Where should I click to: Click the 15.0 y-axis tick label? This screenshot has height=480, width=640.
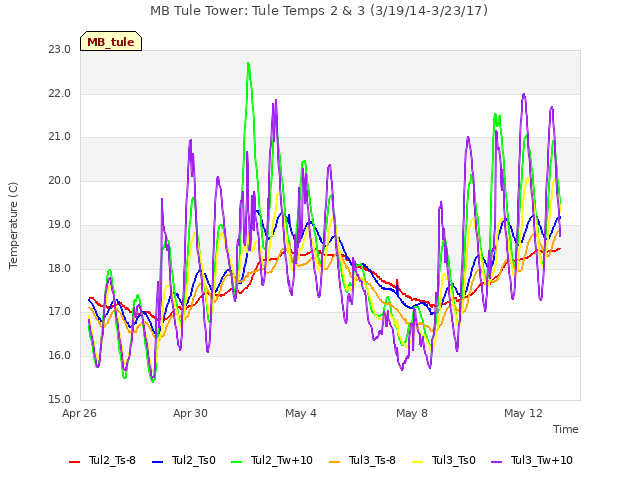(60, 399)
